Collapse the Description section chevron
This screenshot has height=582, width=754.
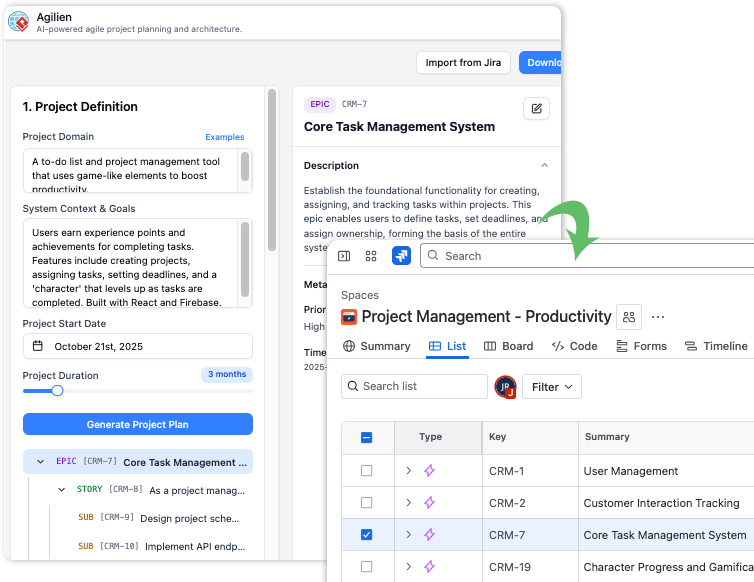coord(544,166)
